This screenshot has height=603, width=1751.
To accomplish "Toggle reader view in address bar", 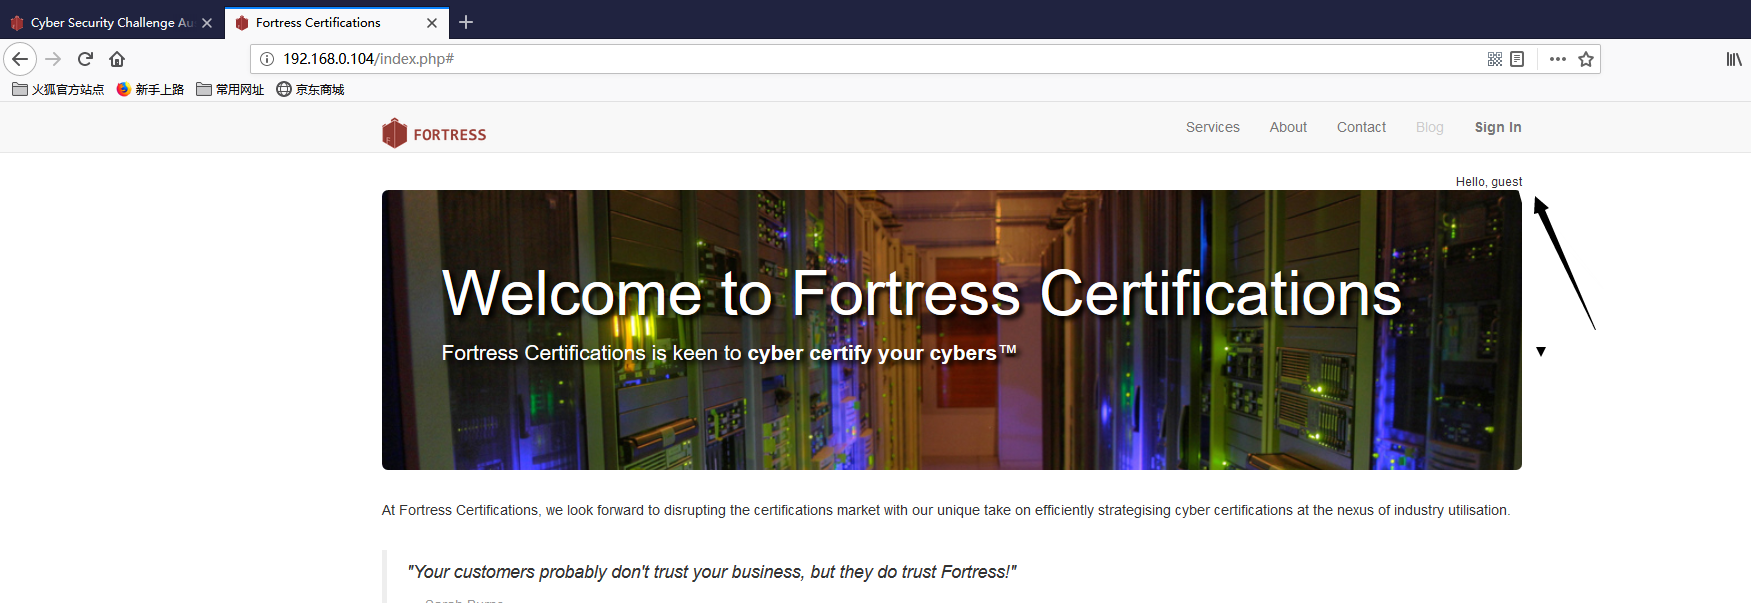I will point(1517,59).
